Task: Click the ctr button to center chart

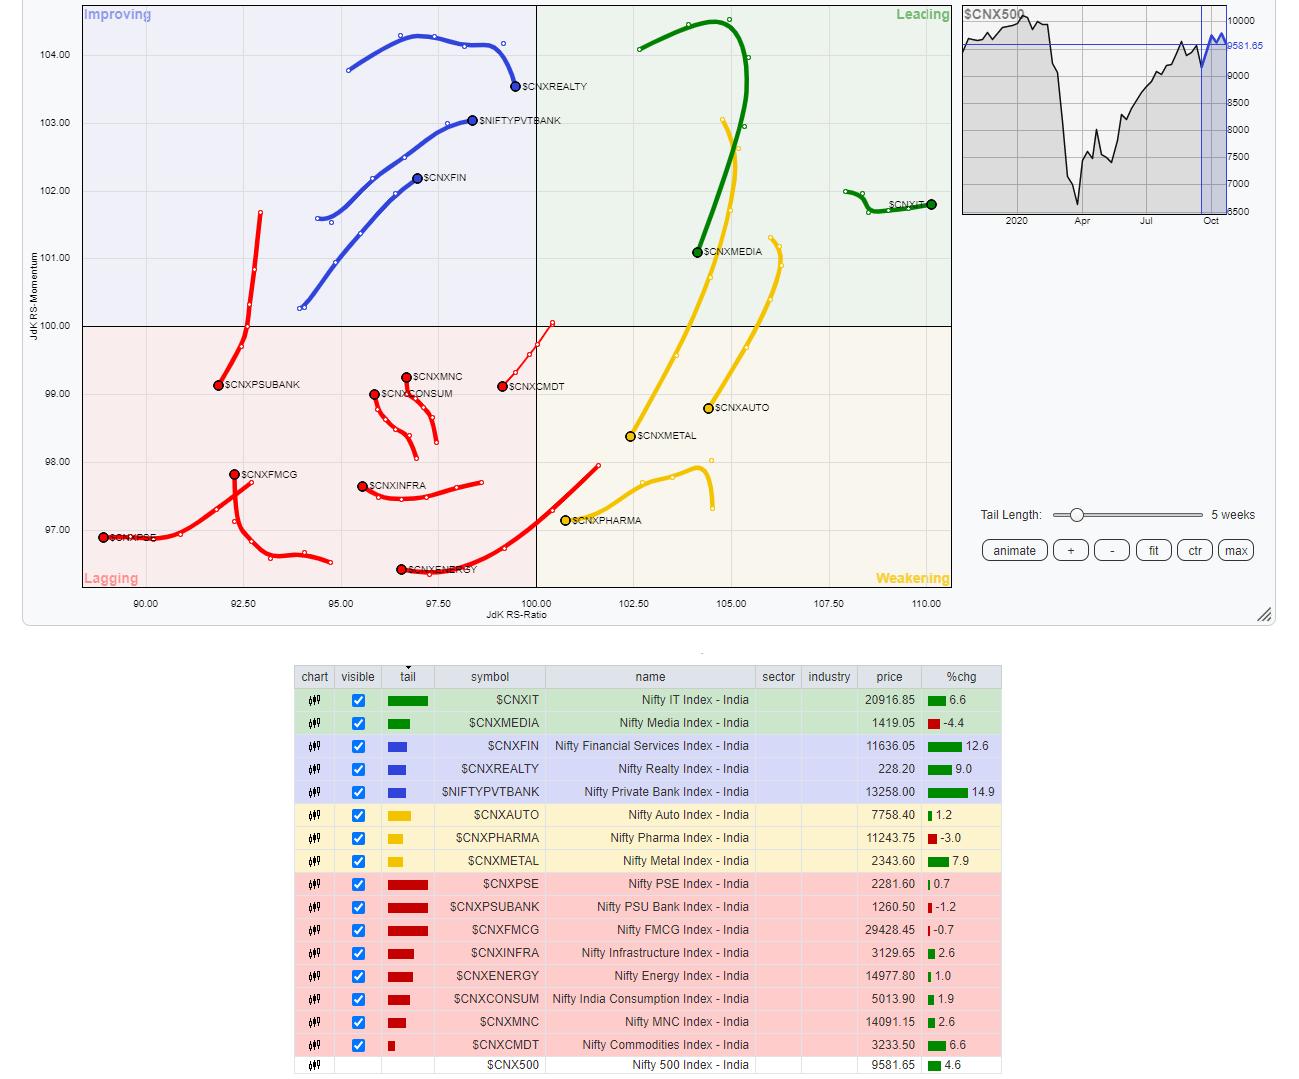Action: coord(1194,550)
